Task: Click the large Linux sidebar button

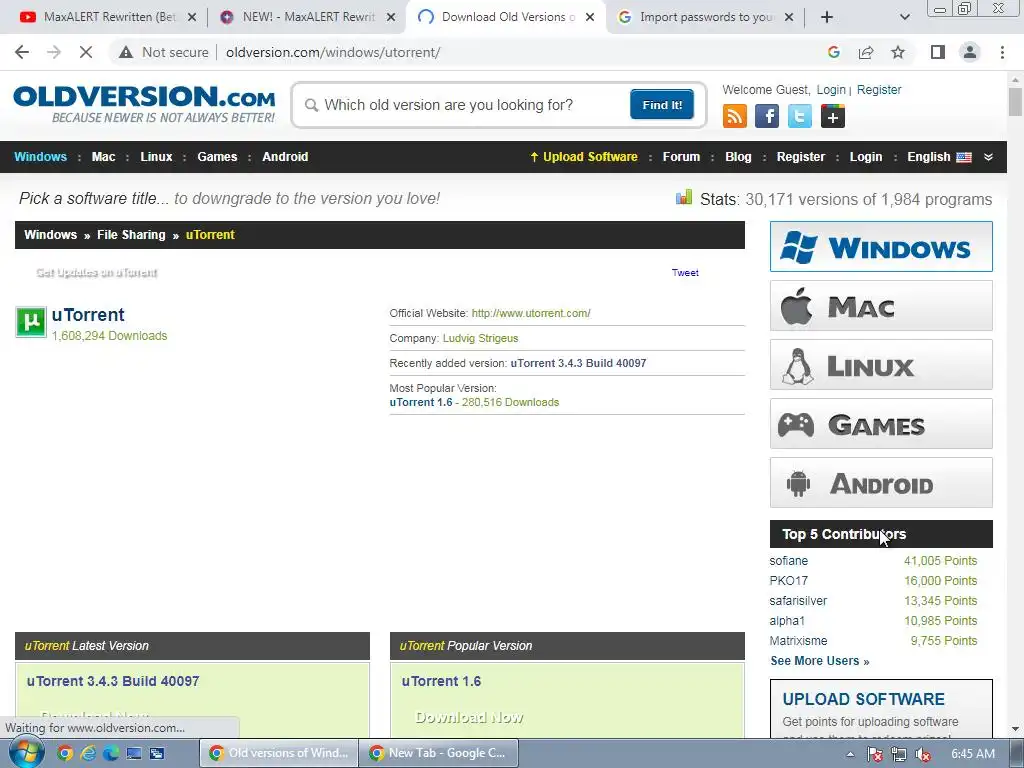Action: 881,364
